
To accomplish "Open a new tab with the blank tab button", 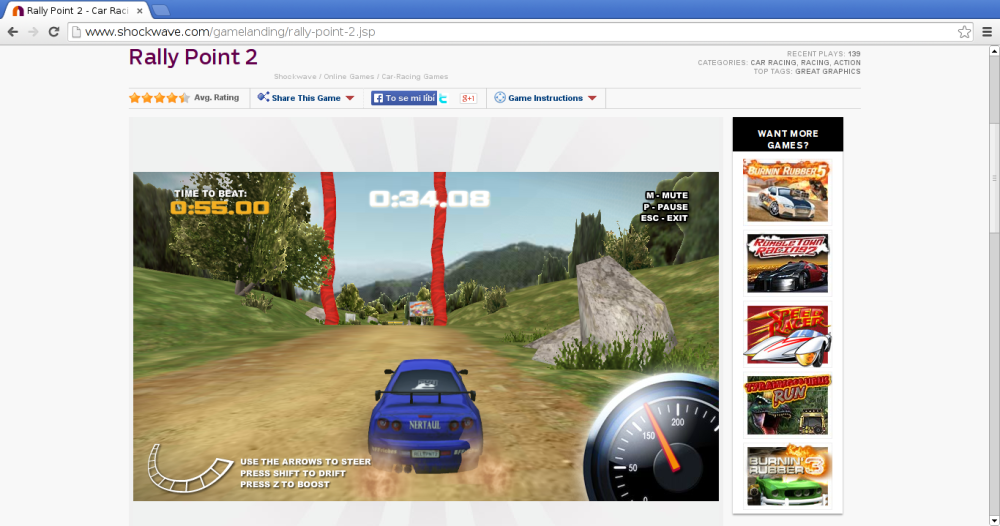I will click(x=161, y=10).
